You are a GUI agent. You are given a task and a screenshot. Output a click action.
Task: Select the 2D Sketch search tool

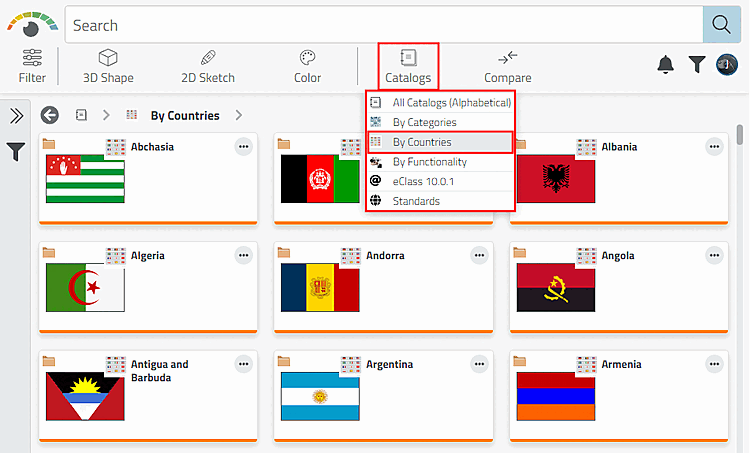(x=208, y=66)
